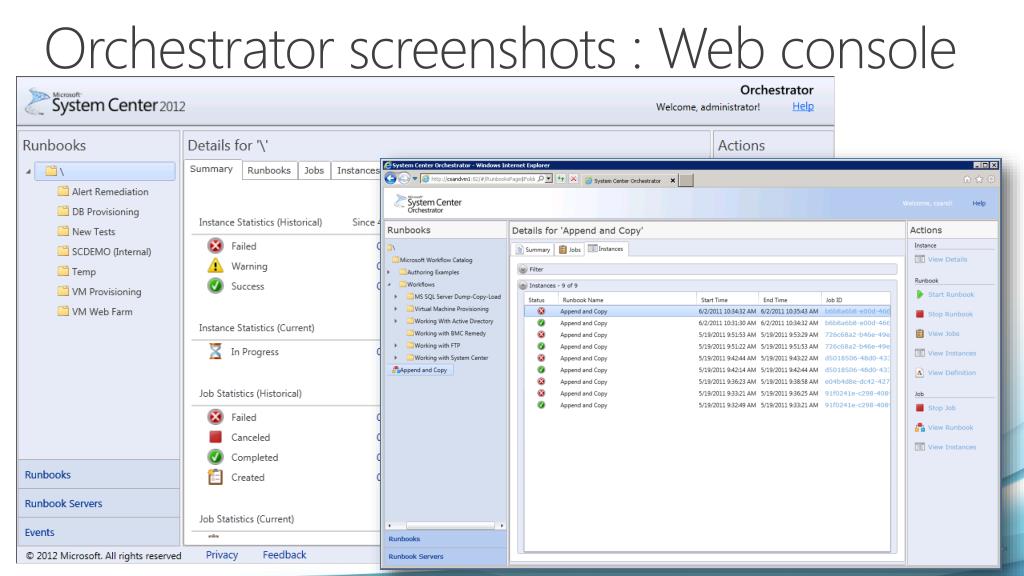The width and height of the screenshot is (1024, 576).
Task: Open the IE address bar dropdown arrow
Action: pos(549,179)
